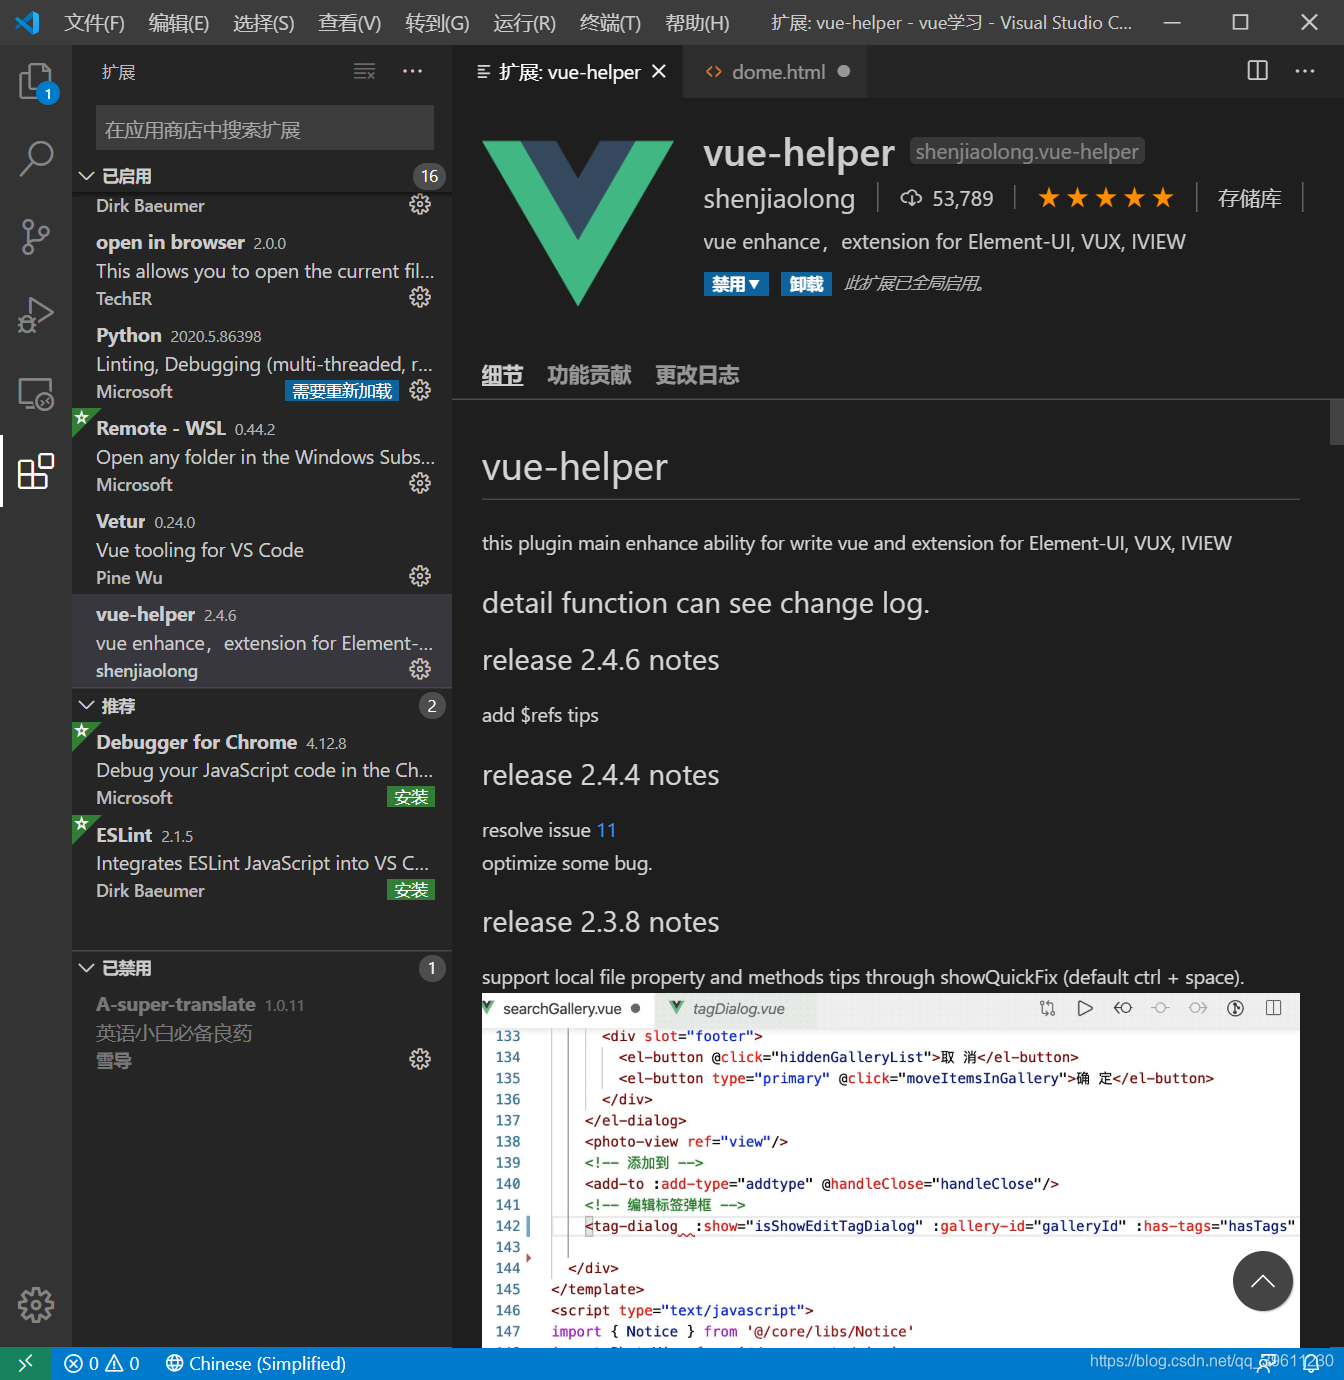This screenshot has width=1344, height=1380.
Task: Click the vue-helper Vue logo image
Action: (x=578, y=222)
